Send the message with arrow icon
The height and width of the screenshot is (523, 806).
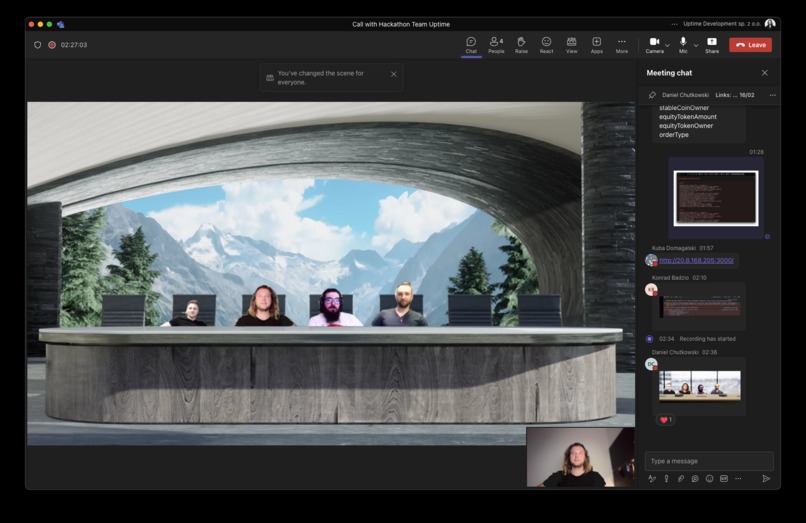(x=766, y=479)
